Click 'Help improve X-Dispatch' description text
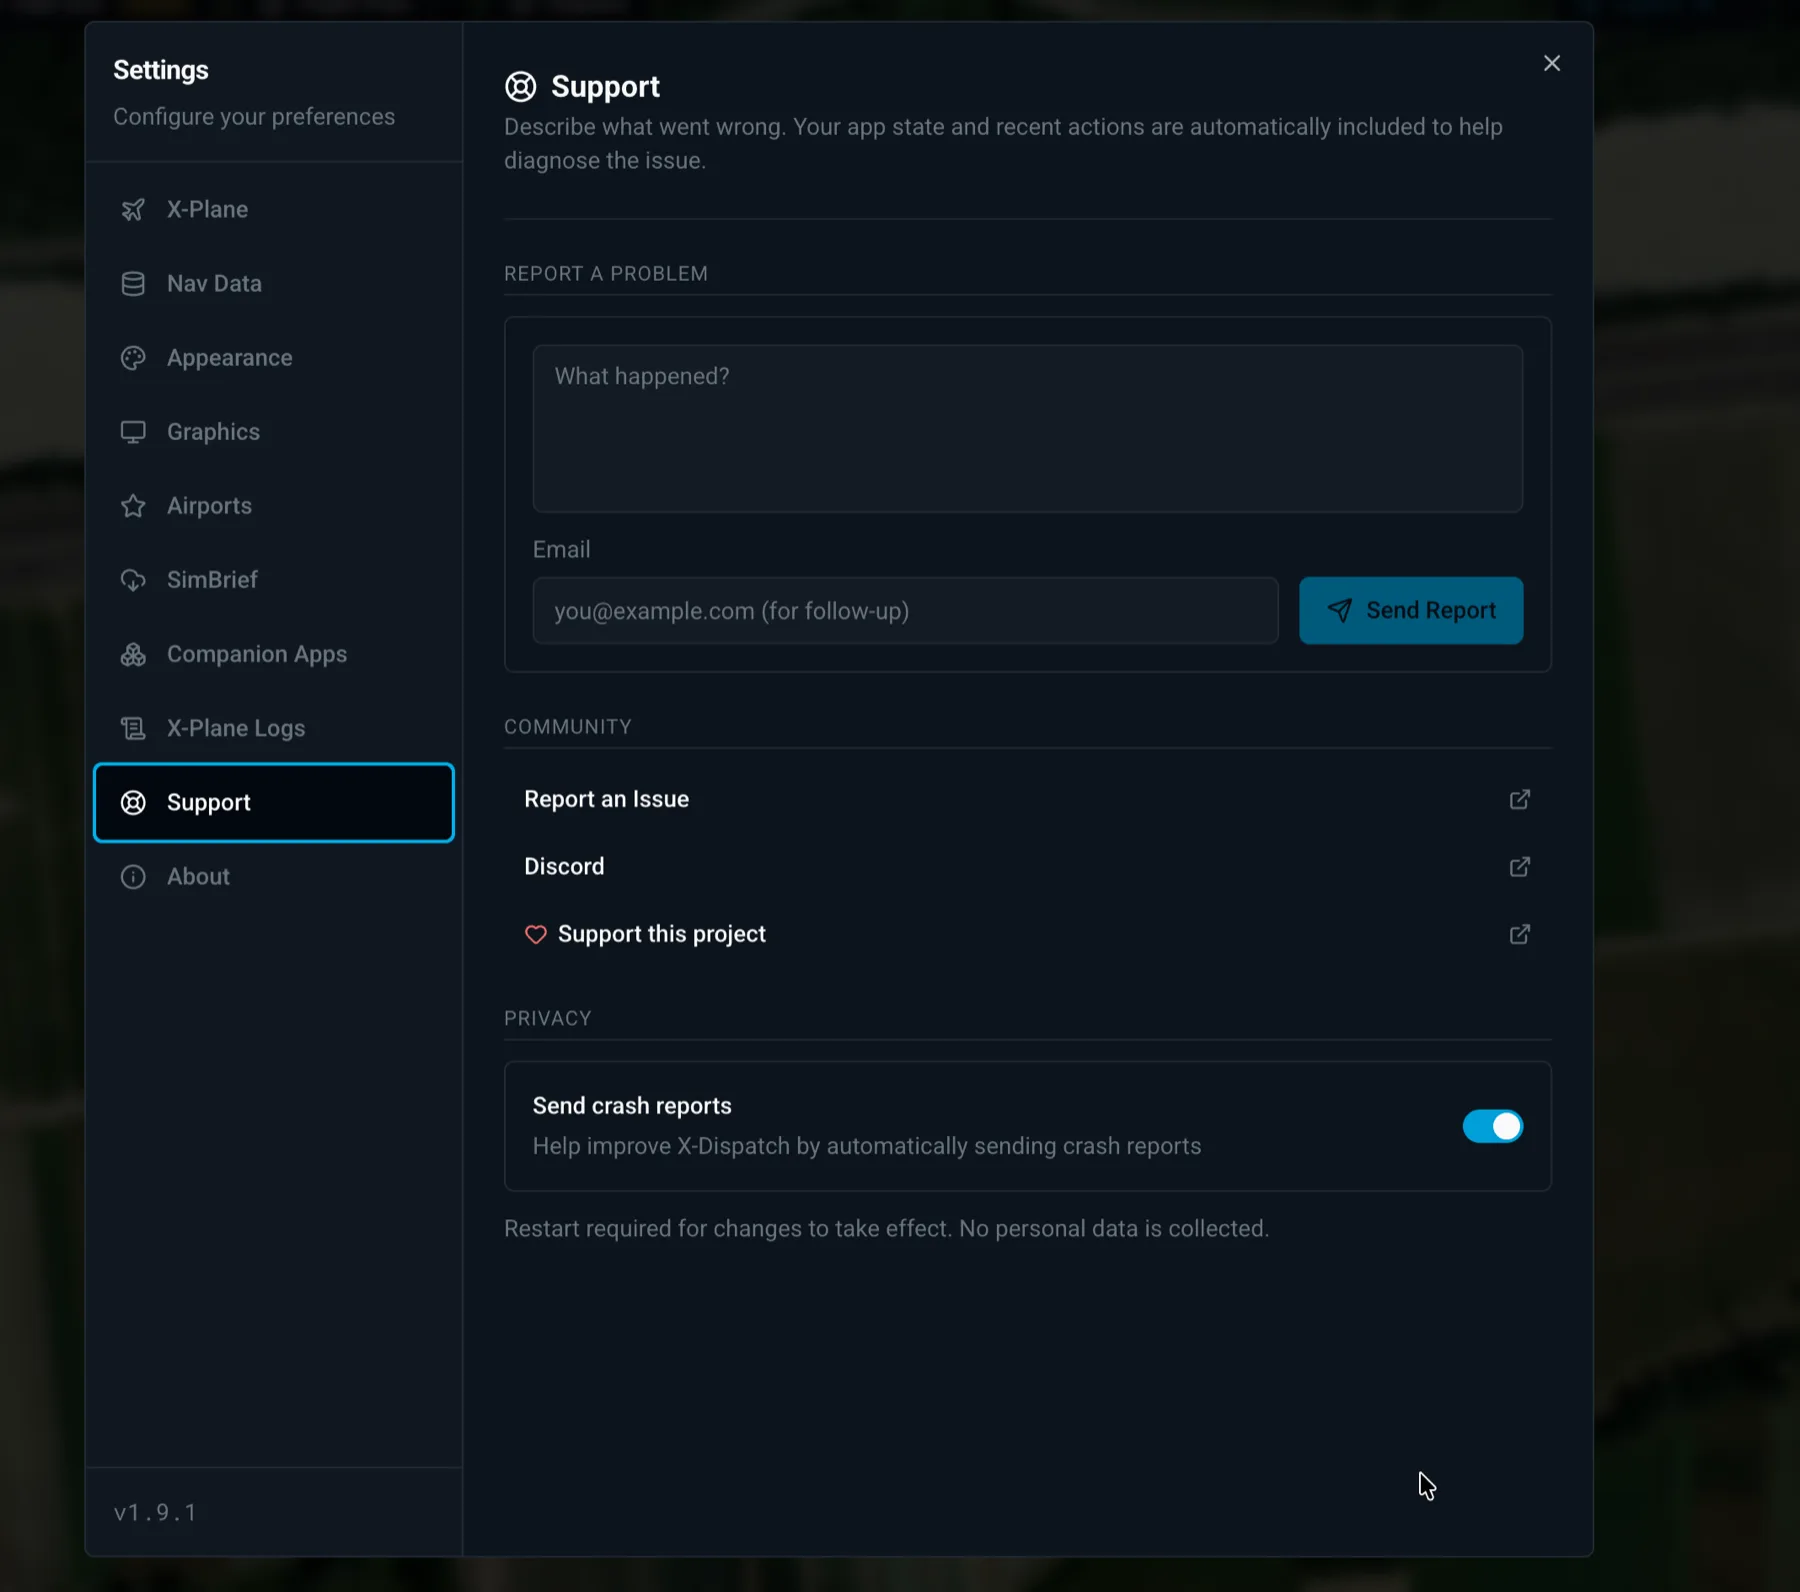1800x1592 pixels. click(867, 1146)
